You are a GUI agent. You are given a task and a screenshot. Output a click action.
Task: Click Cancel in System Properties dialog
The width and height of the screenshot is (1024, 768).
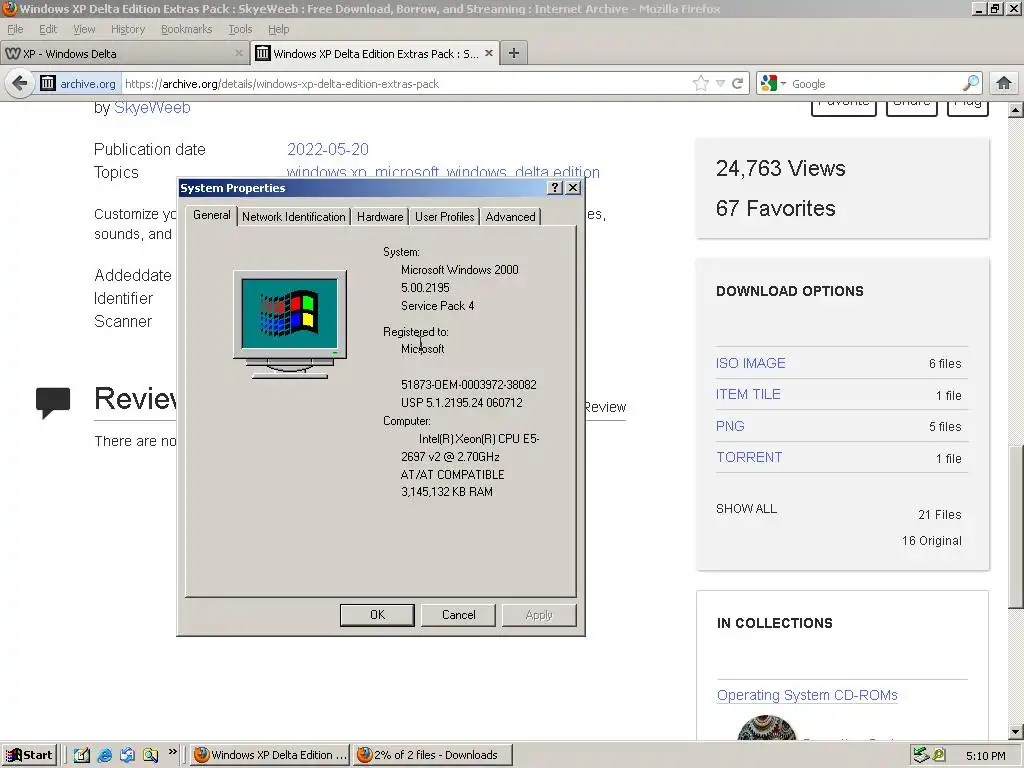pos(458,615)
